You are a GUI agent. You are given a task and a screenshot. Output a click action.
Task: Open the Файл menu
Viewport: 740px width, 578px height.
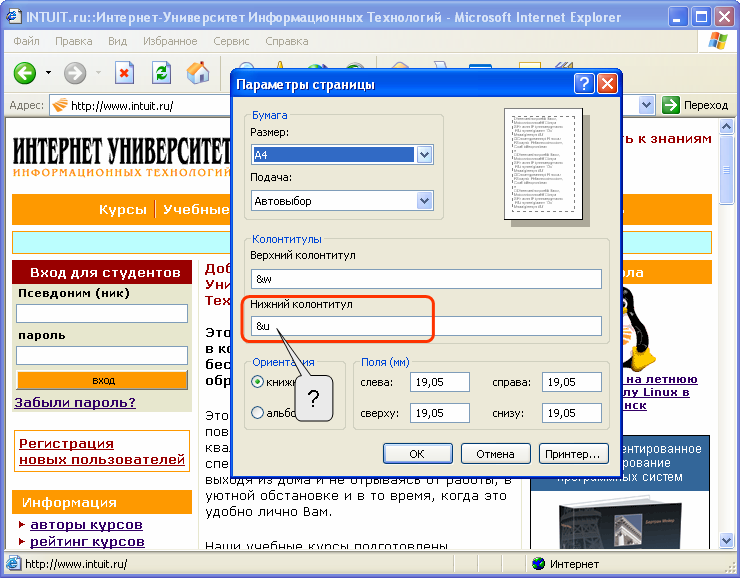26,41
